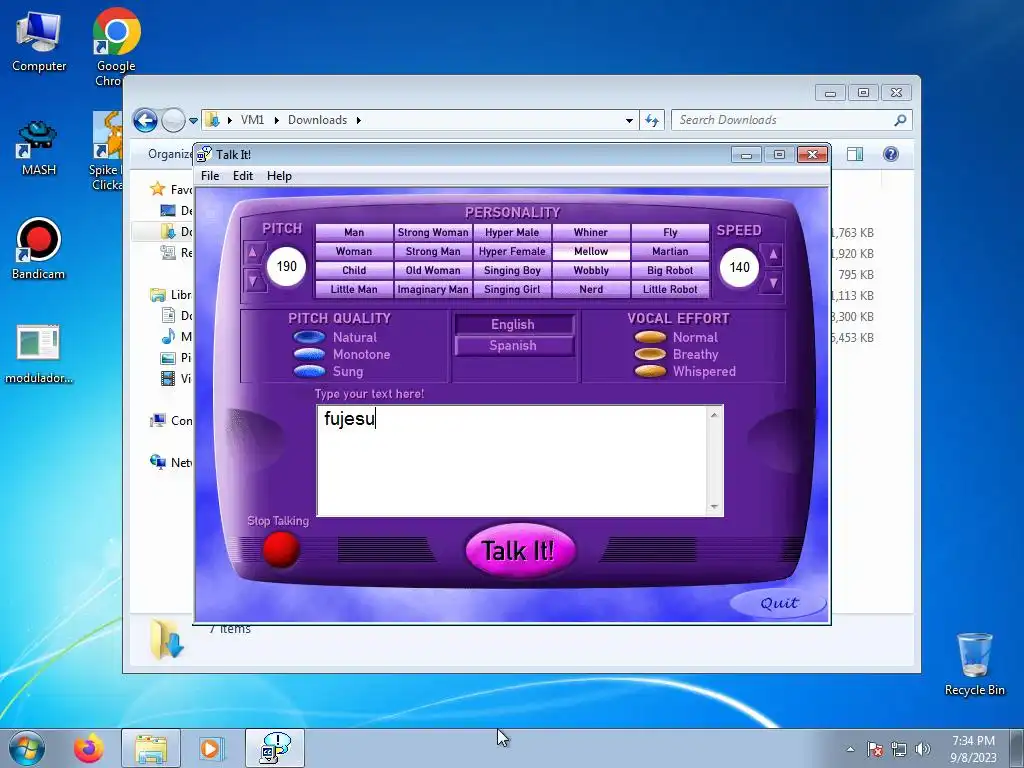Click the volume icon in system tray
1024x768 pixels.
click(x=923, y=749)
